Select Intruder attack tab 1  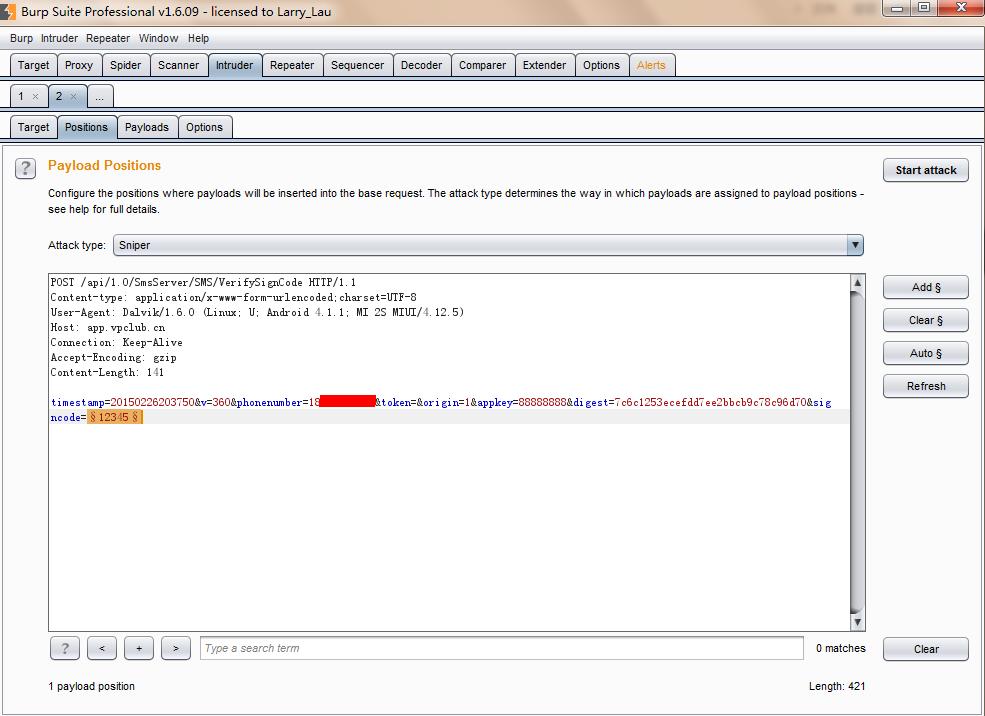[x=21, y=96]
